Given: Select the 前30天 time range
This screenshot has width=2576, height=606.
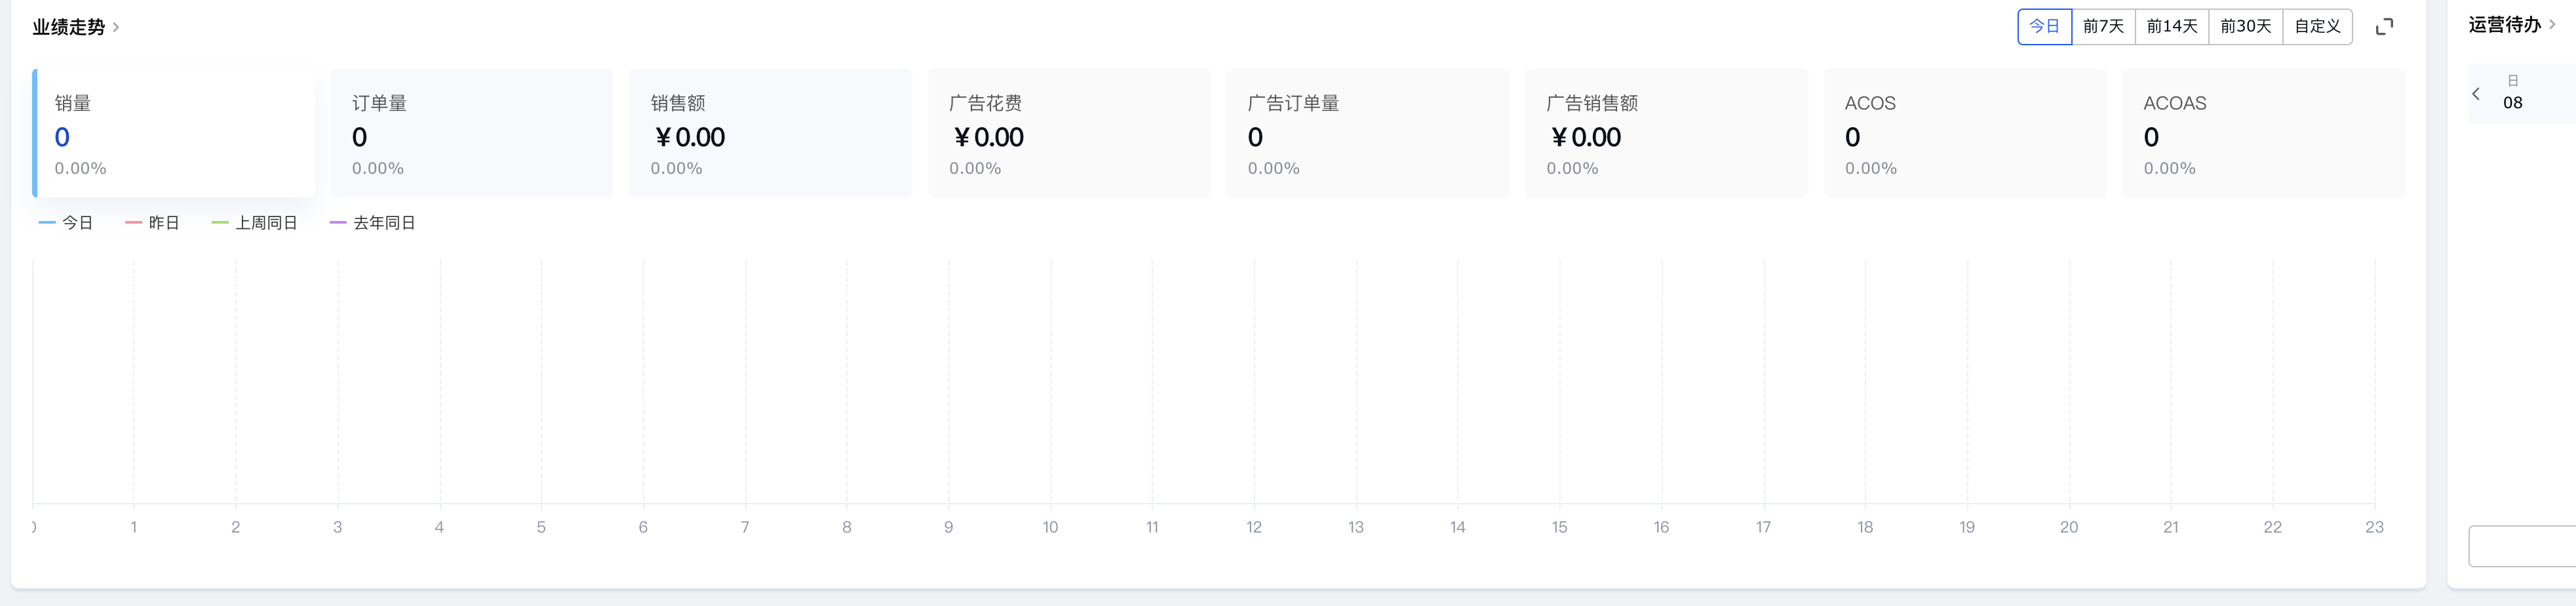Looking at the screenshot, I should click(2246, 27).
